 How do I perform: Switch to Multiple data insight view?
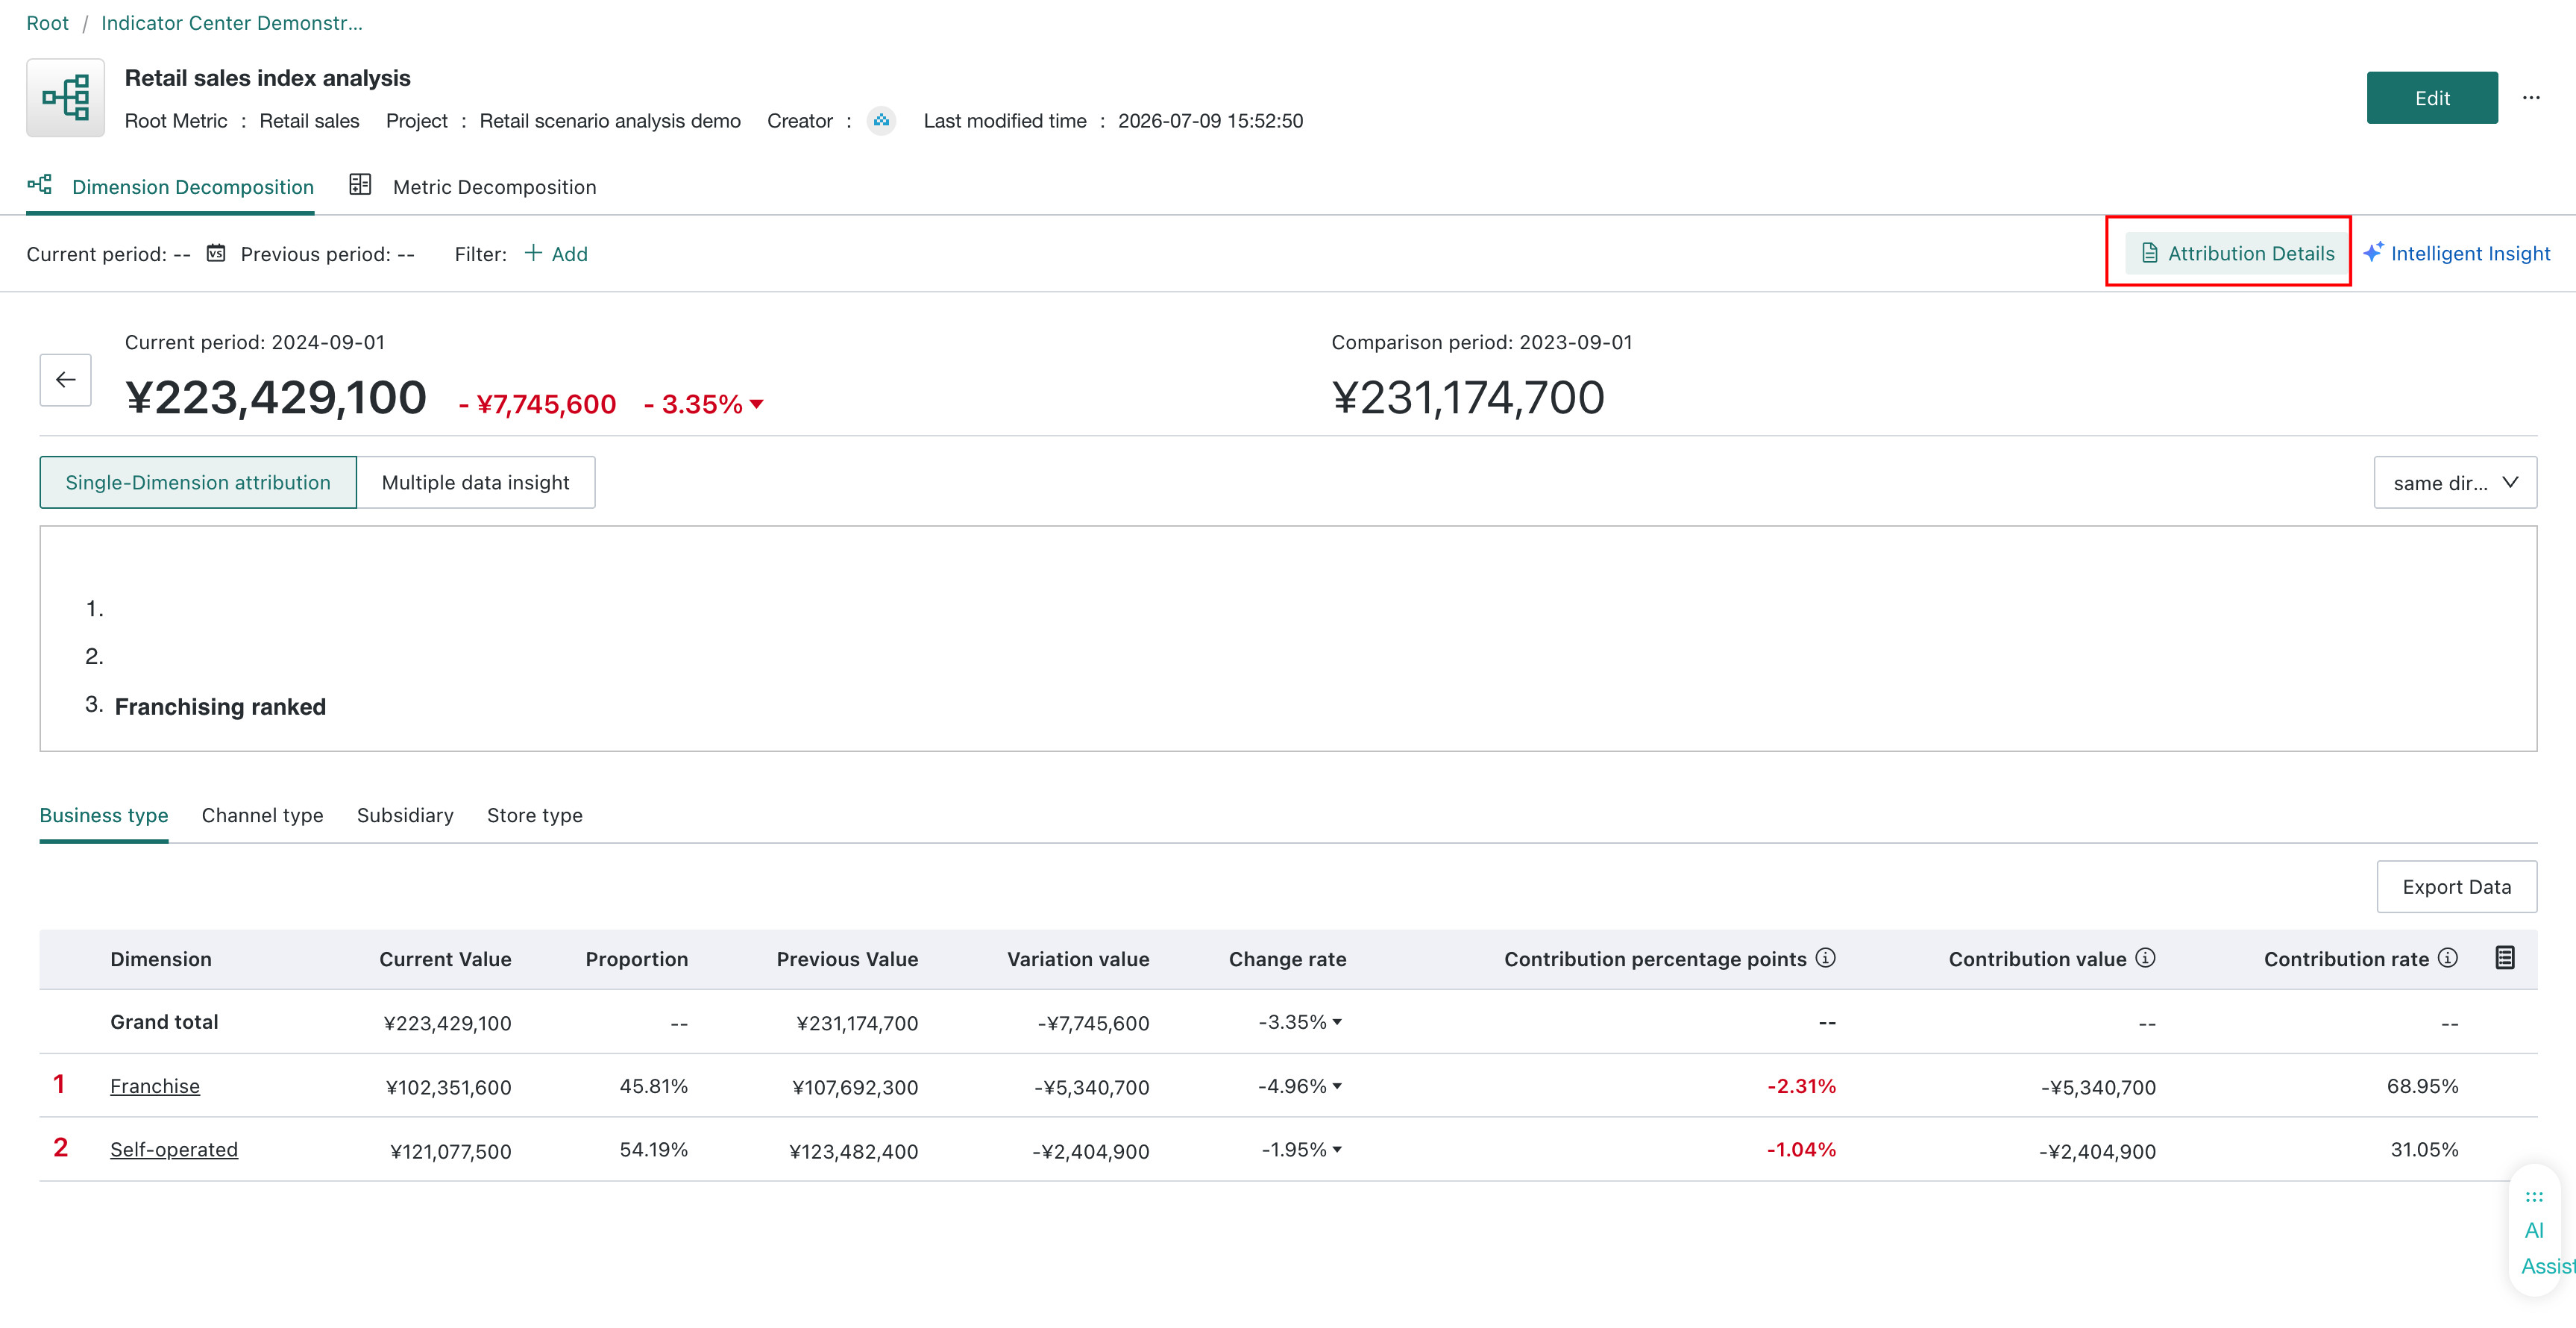point(475,482)
